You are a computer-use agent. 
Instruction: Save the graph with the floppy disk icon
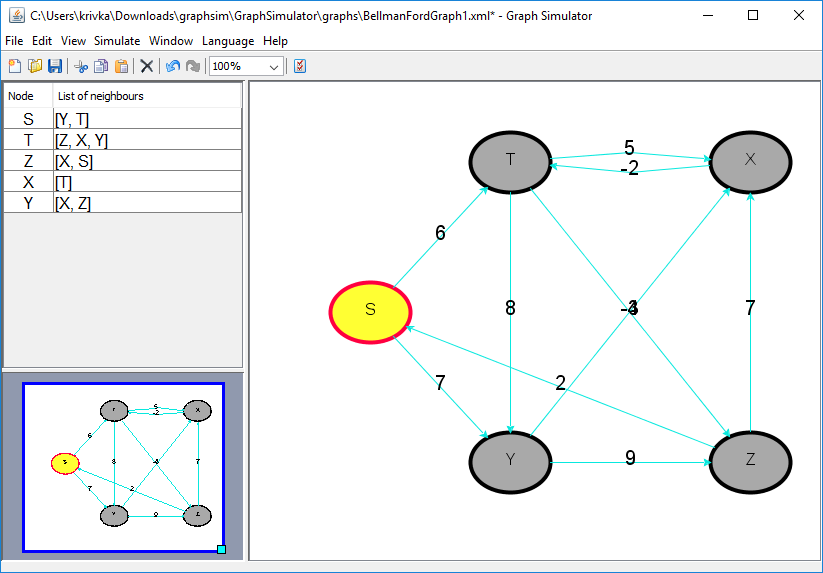pos(55,66)
